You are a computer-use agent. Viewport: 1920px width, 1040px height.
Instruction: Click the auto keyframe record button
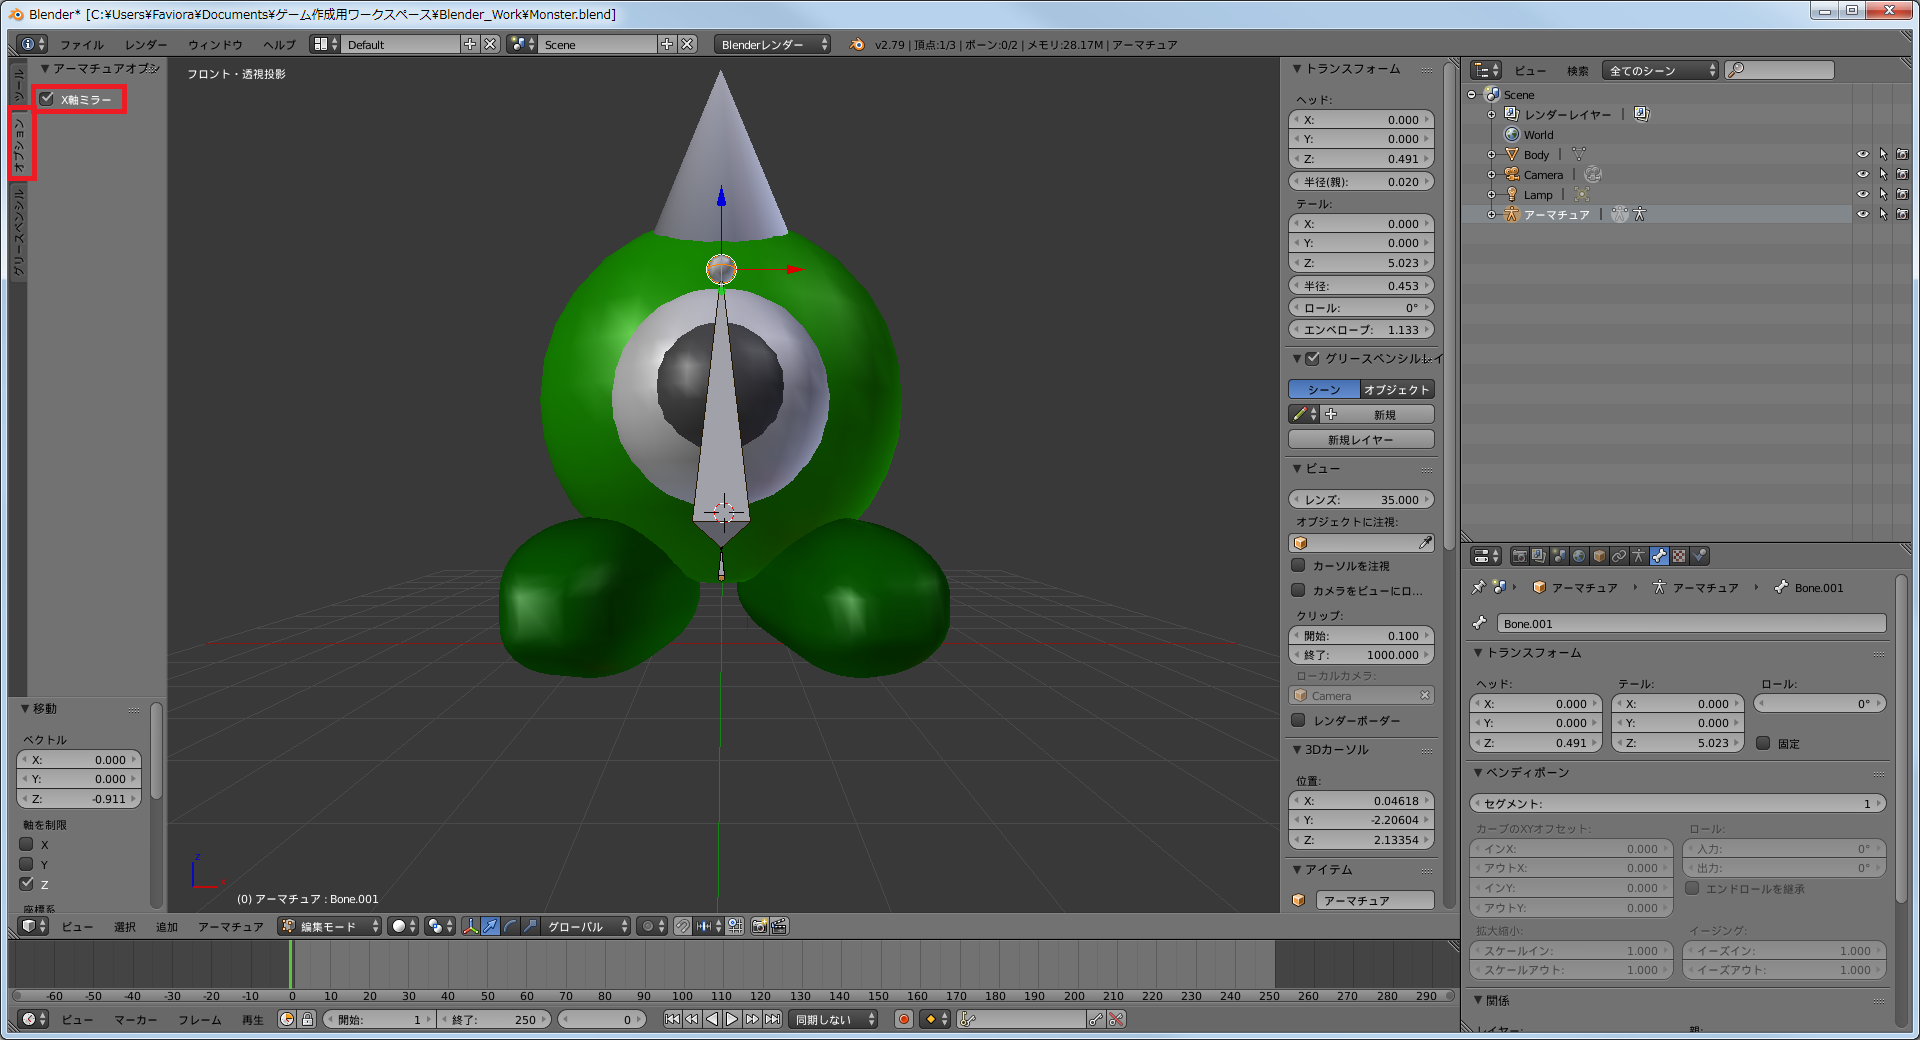pyautogui.click(x=904, y=1019)
